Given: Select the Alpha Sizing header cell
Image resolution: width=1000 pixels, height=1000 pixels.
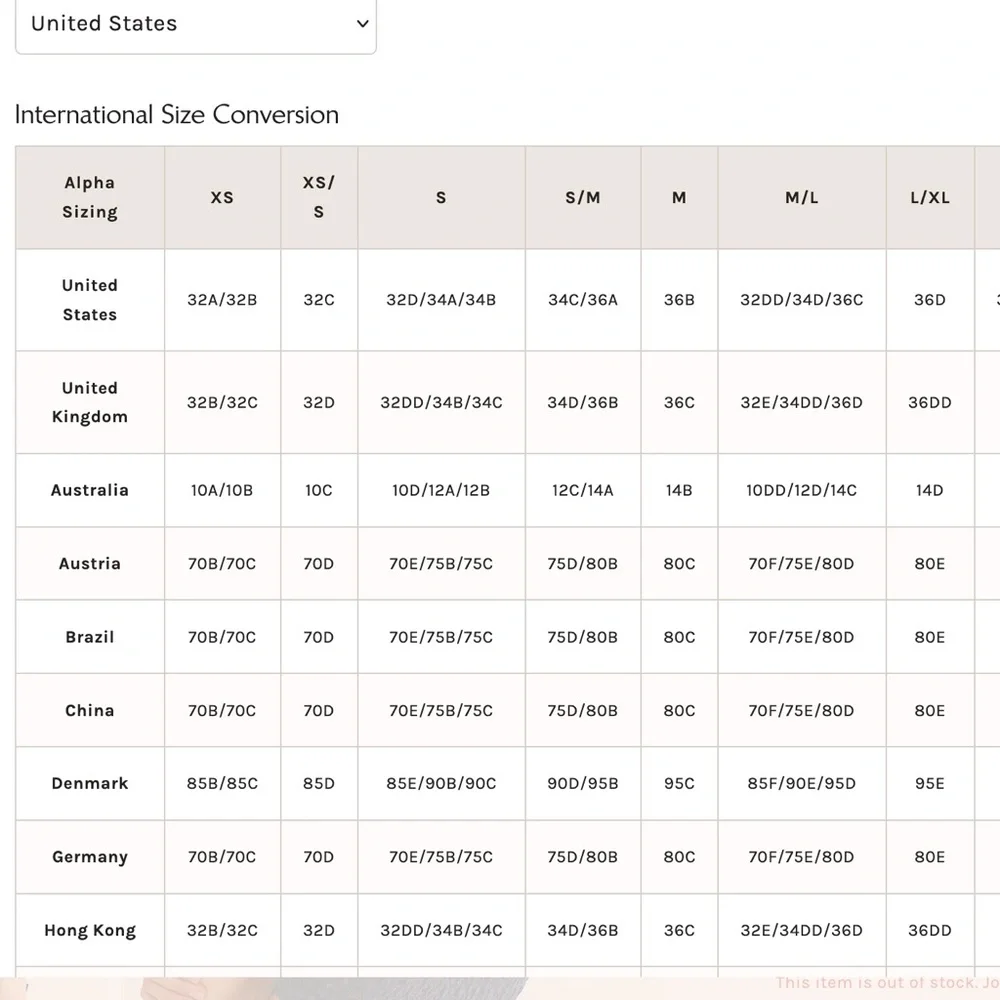Looking at the screenshot, I should [90, 198].
